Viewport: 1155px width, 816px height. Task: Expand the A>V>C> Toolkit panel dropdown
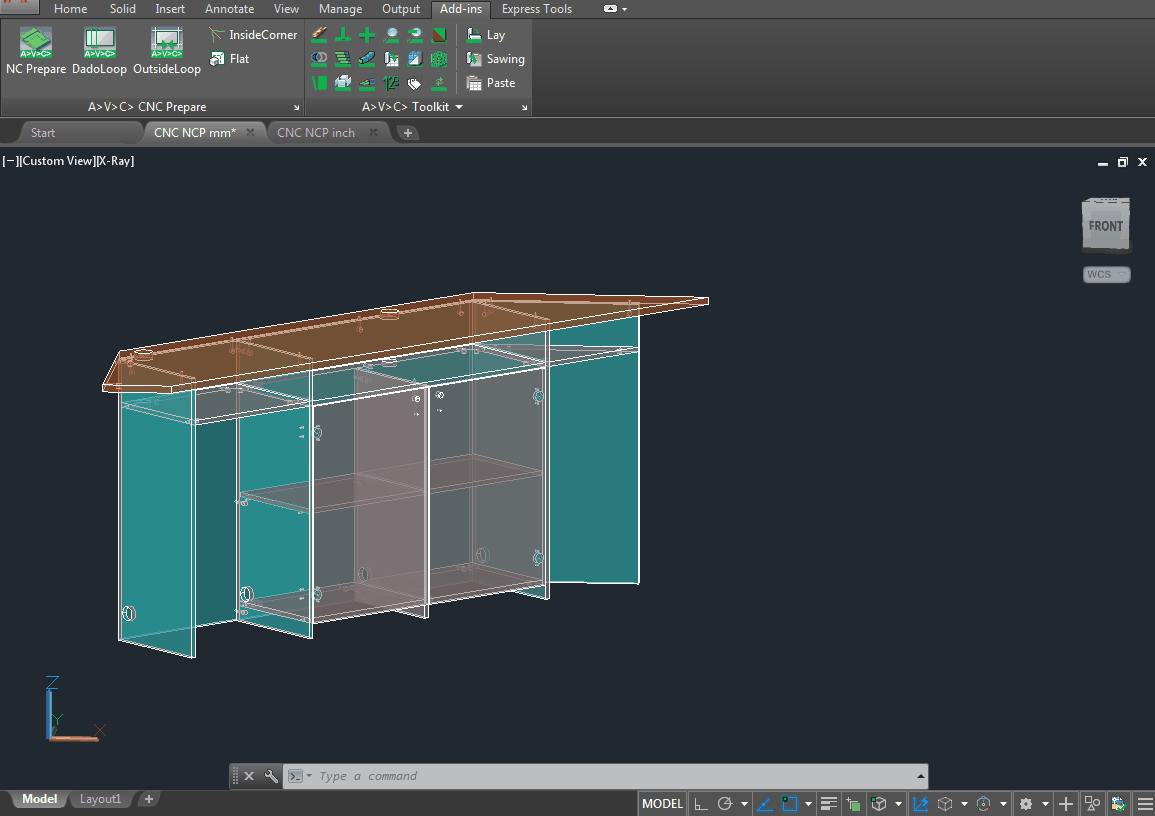459,107
